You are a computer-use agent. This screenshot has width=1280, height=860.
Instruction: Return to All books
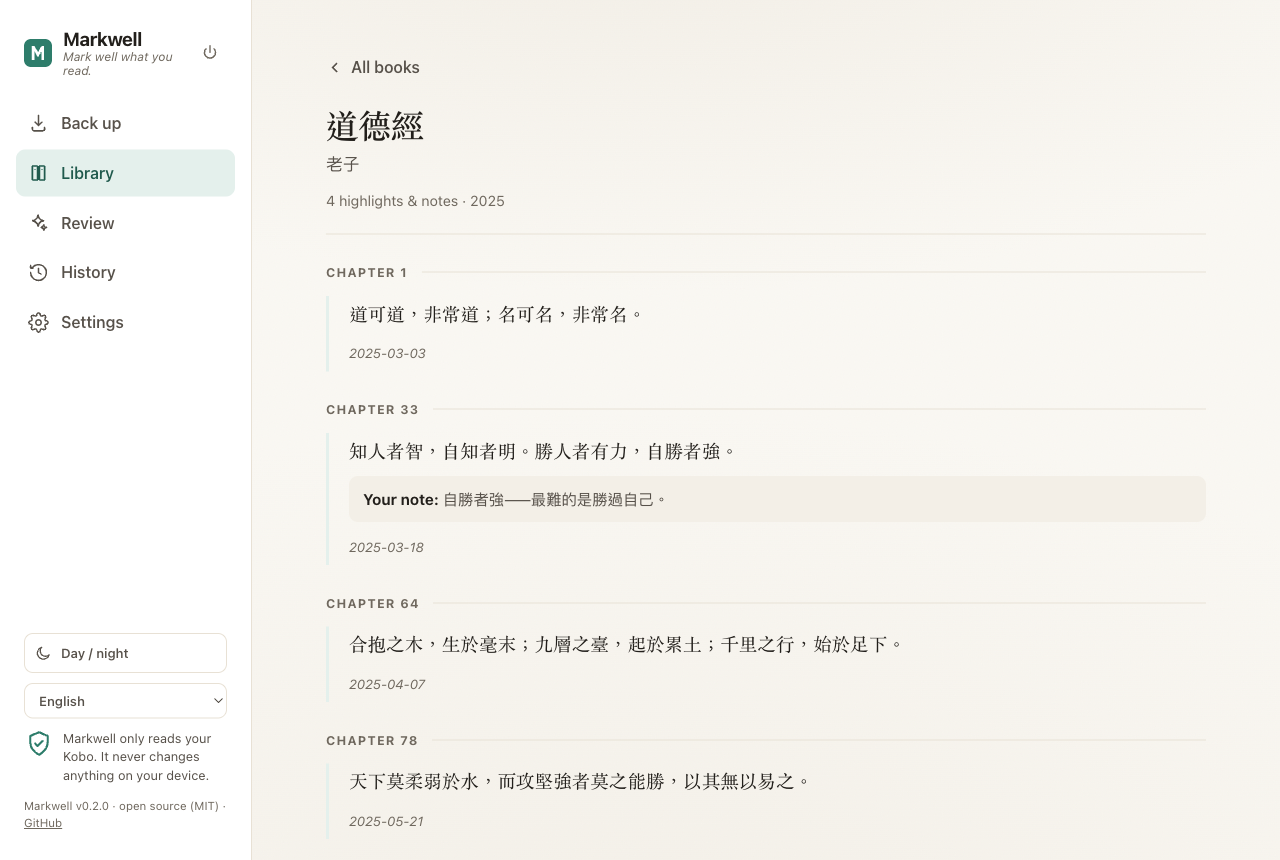[x=374, y=67]
